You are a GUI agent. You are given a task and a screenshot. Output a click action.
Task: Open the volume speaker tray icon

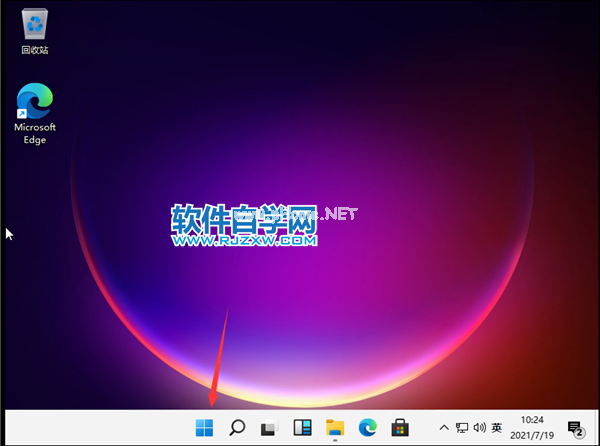(480, 427)
